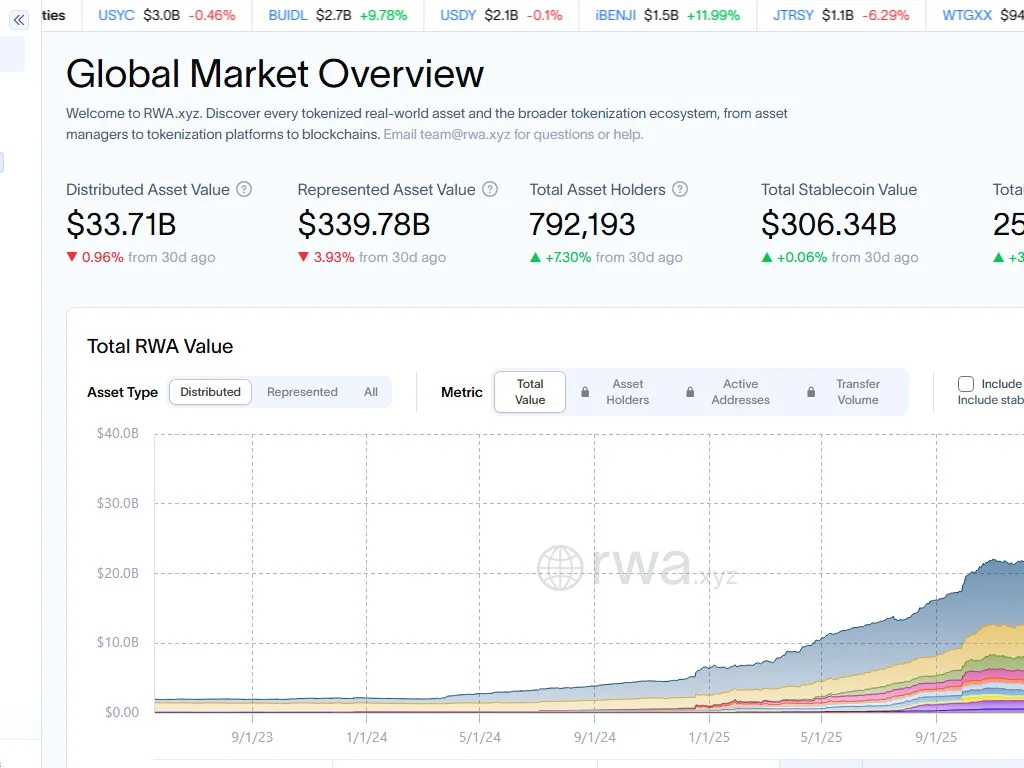Select Distributed asset type
The width and height of the screenshot is (1024, 768).
pos(210,392)
